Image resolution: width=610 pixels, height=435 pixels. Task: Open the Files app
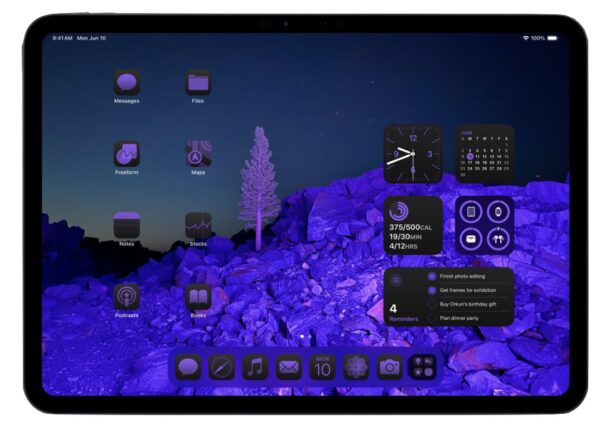(x=198, y=83)
